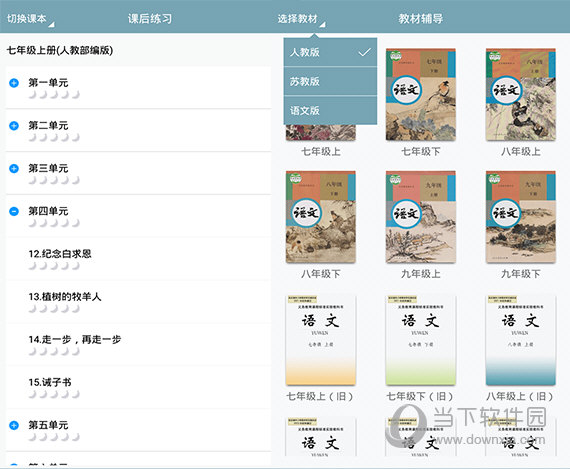Click the checkmark beside 人教版
Screen dimensions: 570x469
(365, 52)
